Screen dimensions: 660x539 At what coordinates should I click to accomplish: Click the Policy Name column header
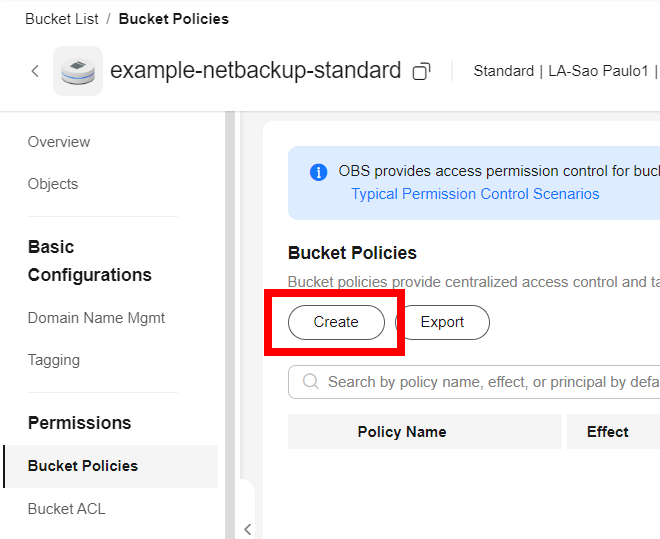[402, 432]
